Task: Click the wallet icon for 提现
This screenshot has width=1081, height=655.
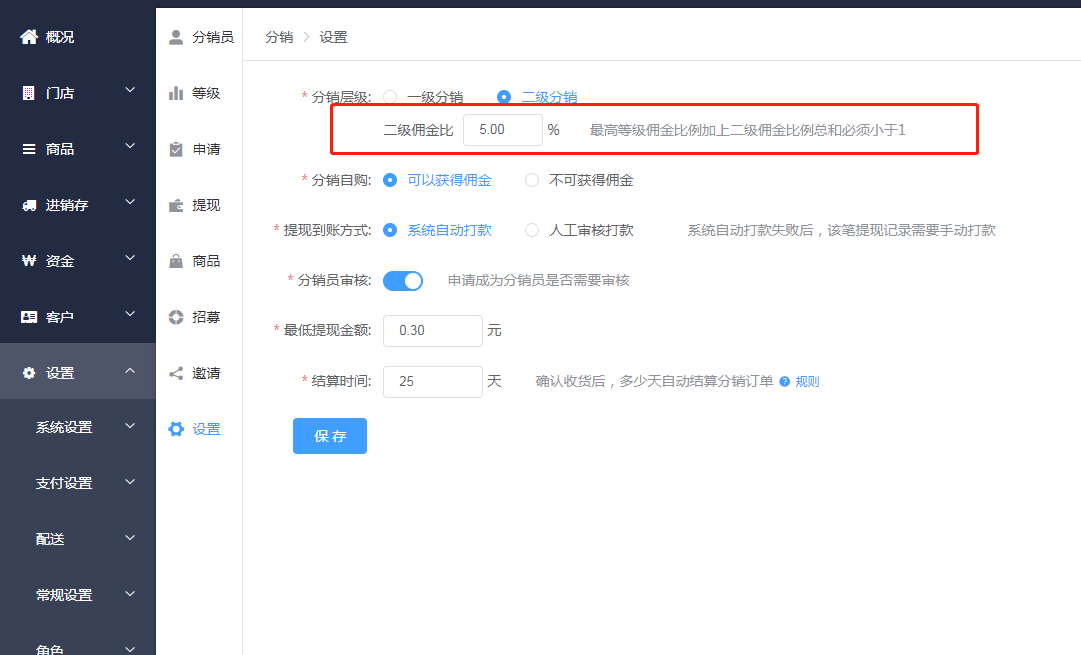Action: 176,205
